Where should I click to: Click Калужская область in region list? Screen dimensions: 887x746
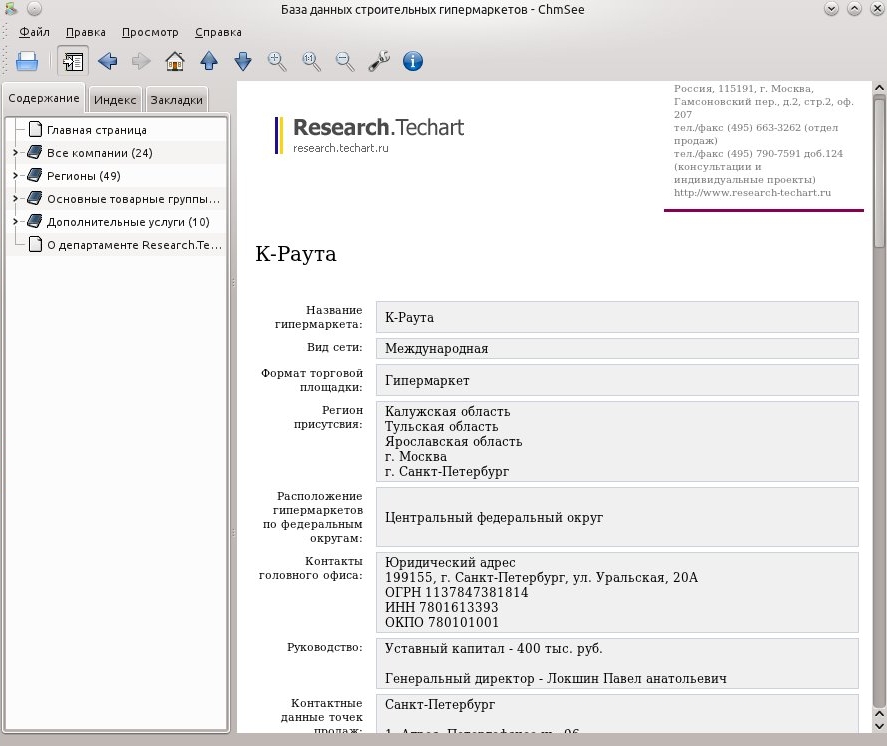(447, 411)
